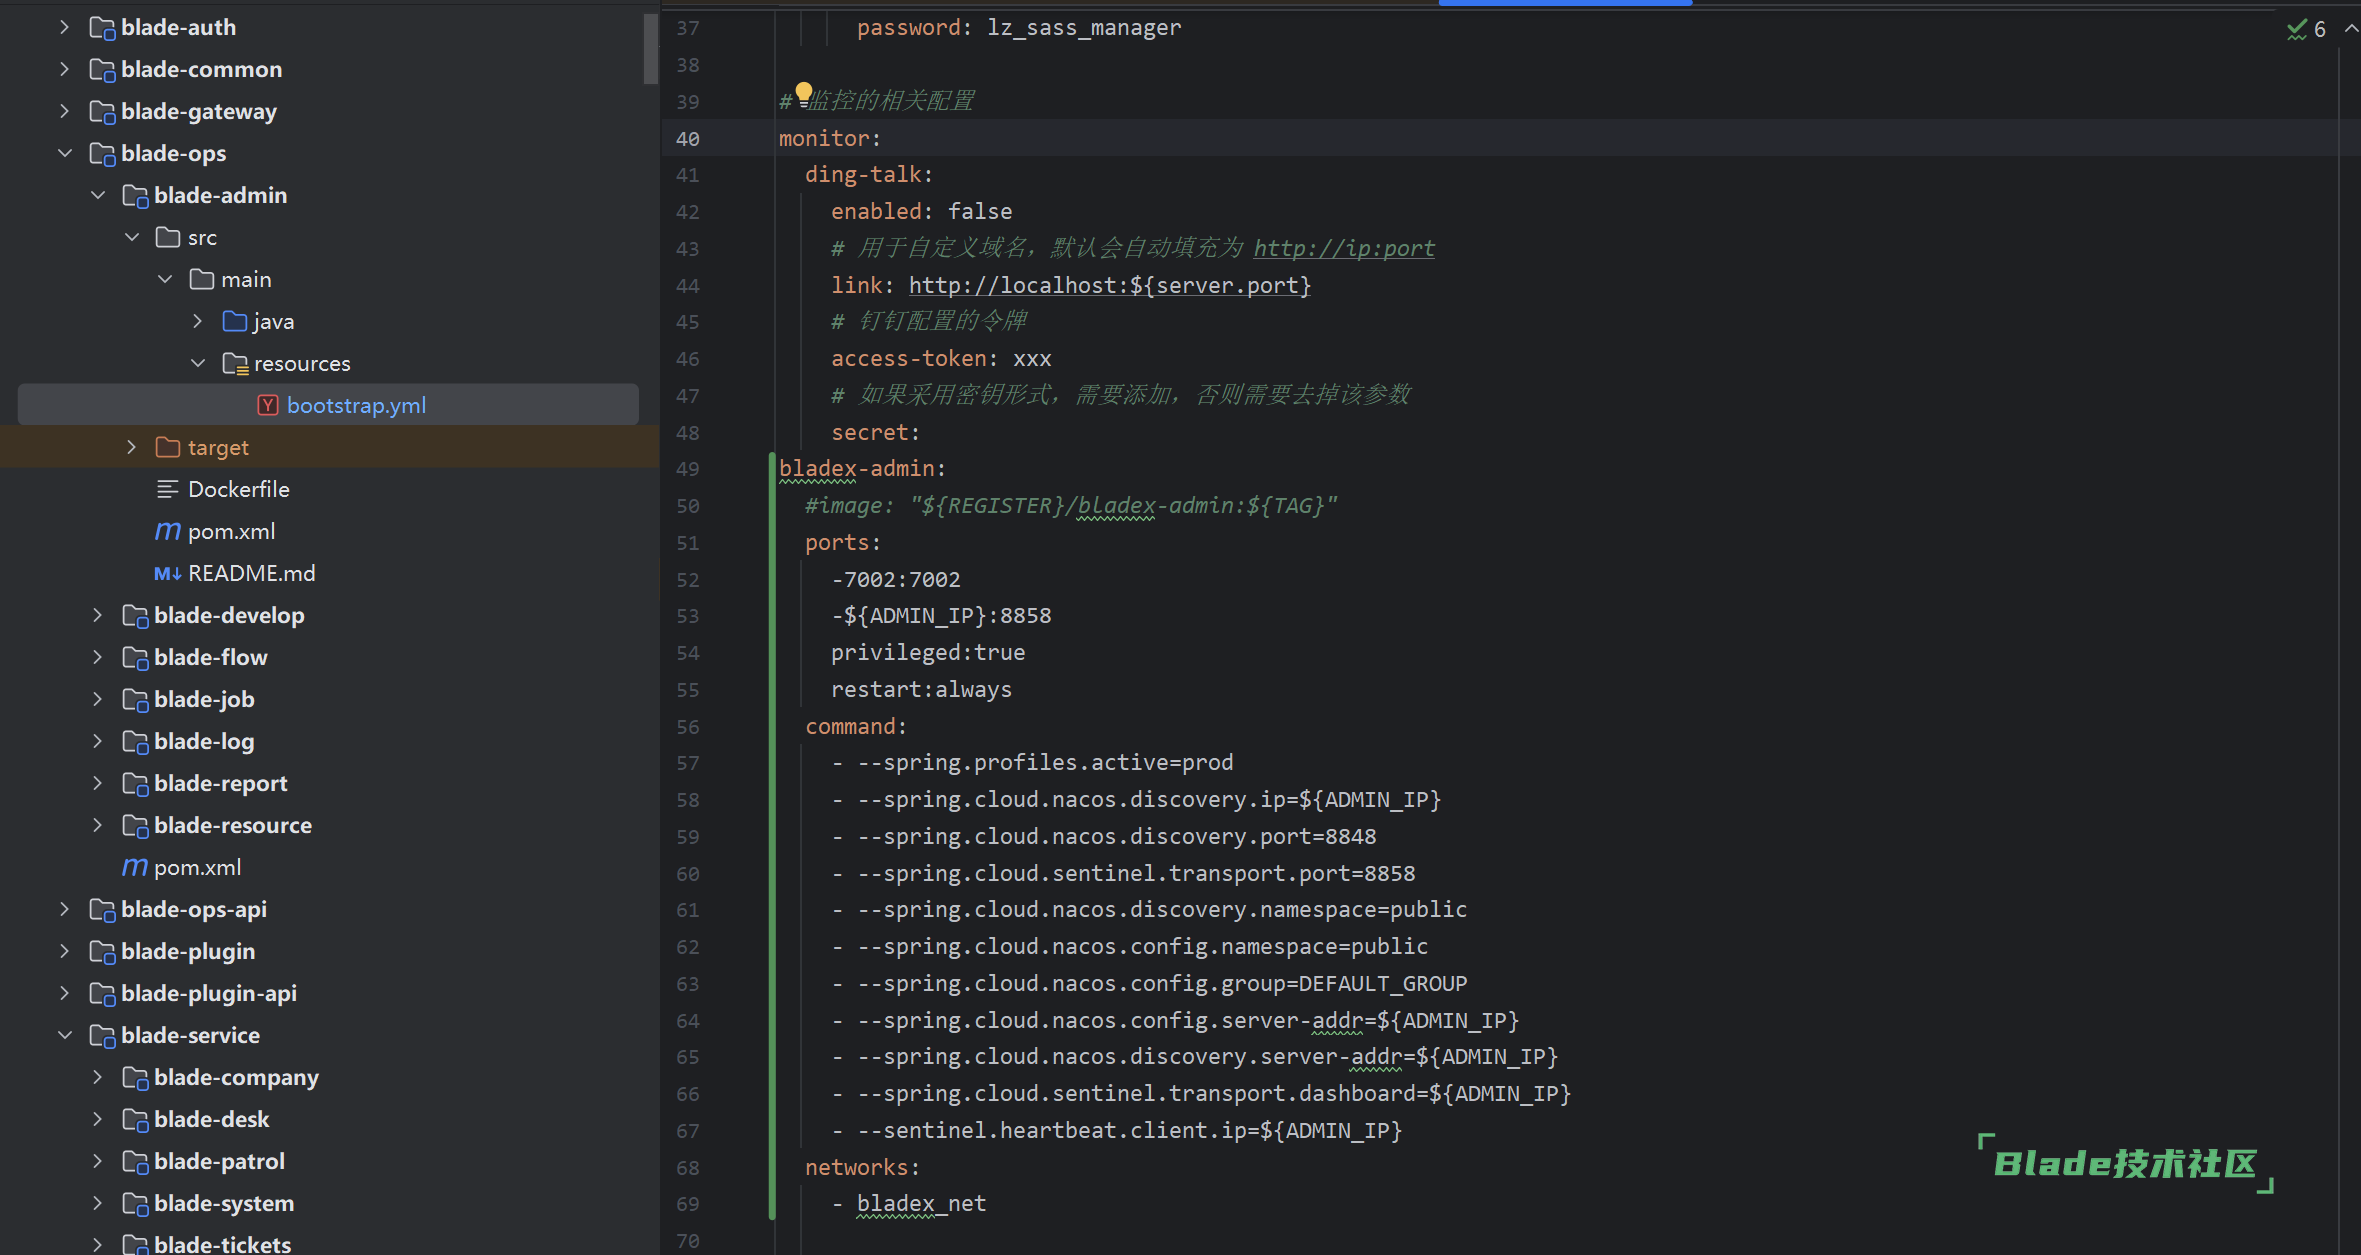The width and height of the screenshot is (2361, 1255).
Task: Collapse the blade-service module
Action: pyautogui.click(x=64, y=1036)
